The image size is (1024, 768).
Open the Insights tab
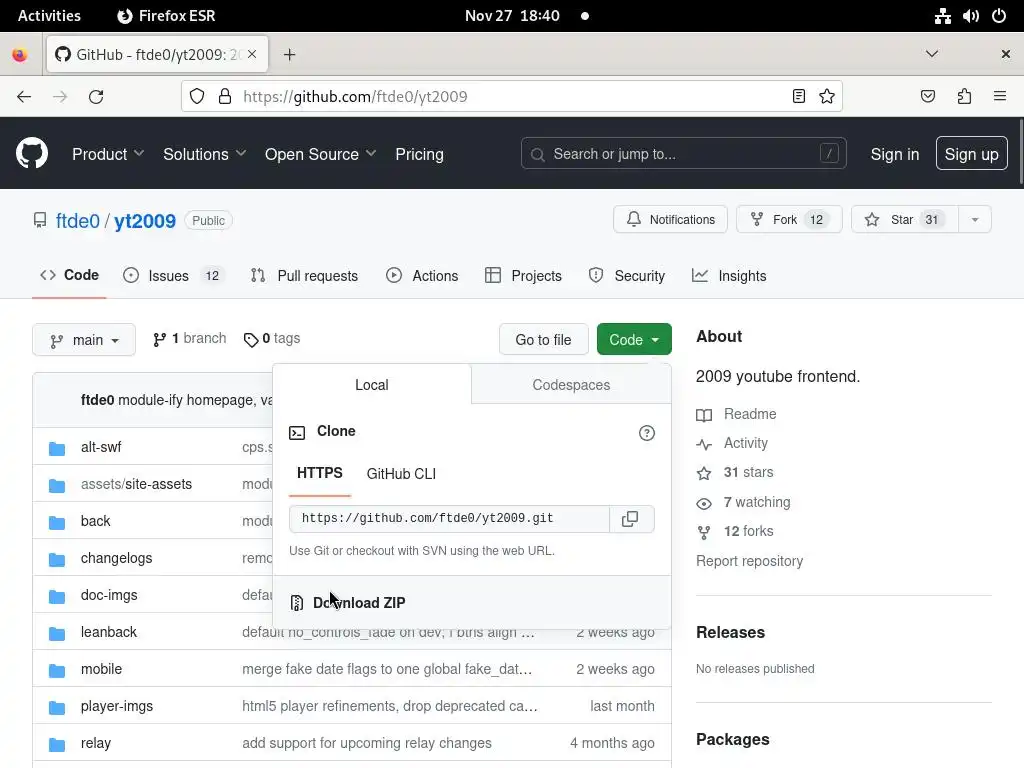pyautogui.click(x=729, y=276)
